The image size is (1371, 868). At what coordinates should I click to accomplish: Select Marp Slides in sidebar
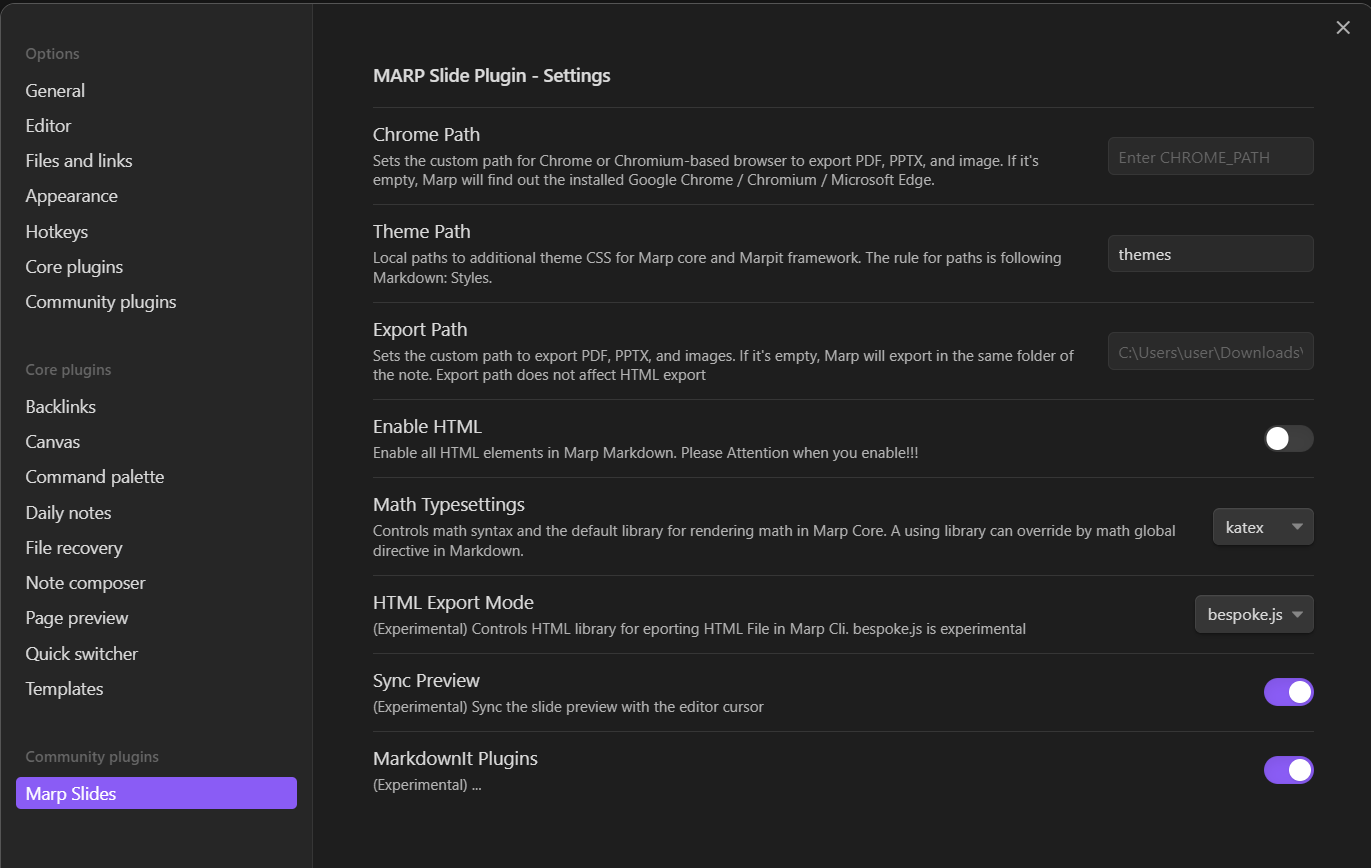click(156, 794)
